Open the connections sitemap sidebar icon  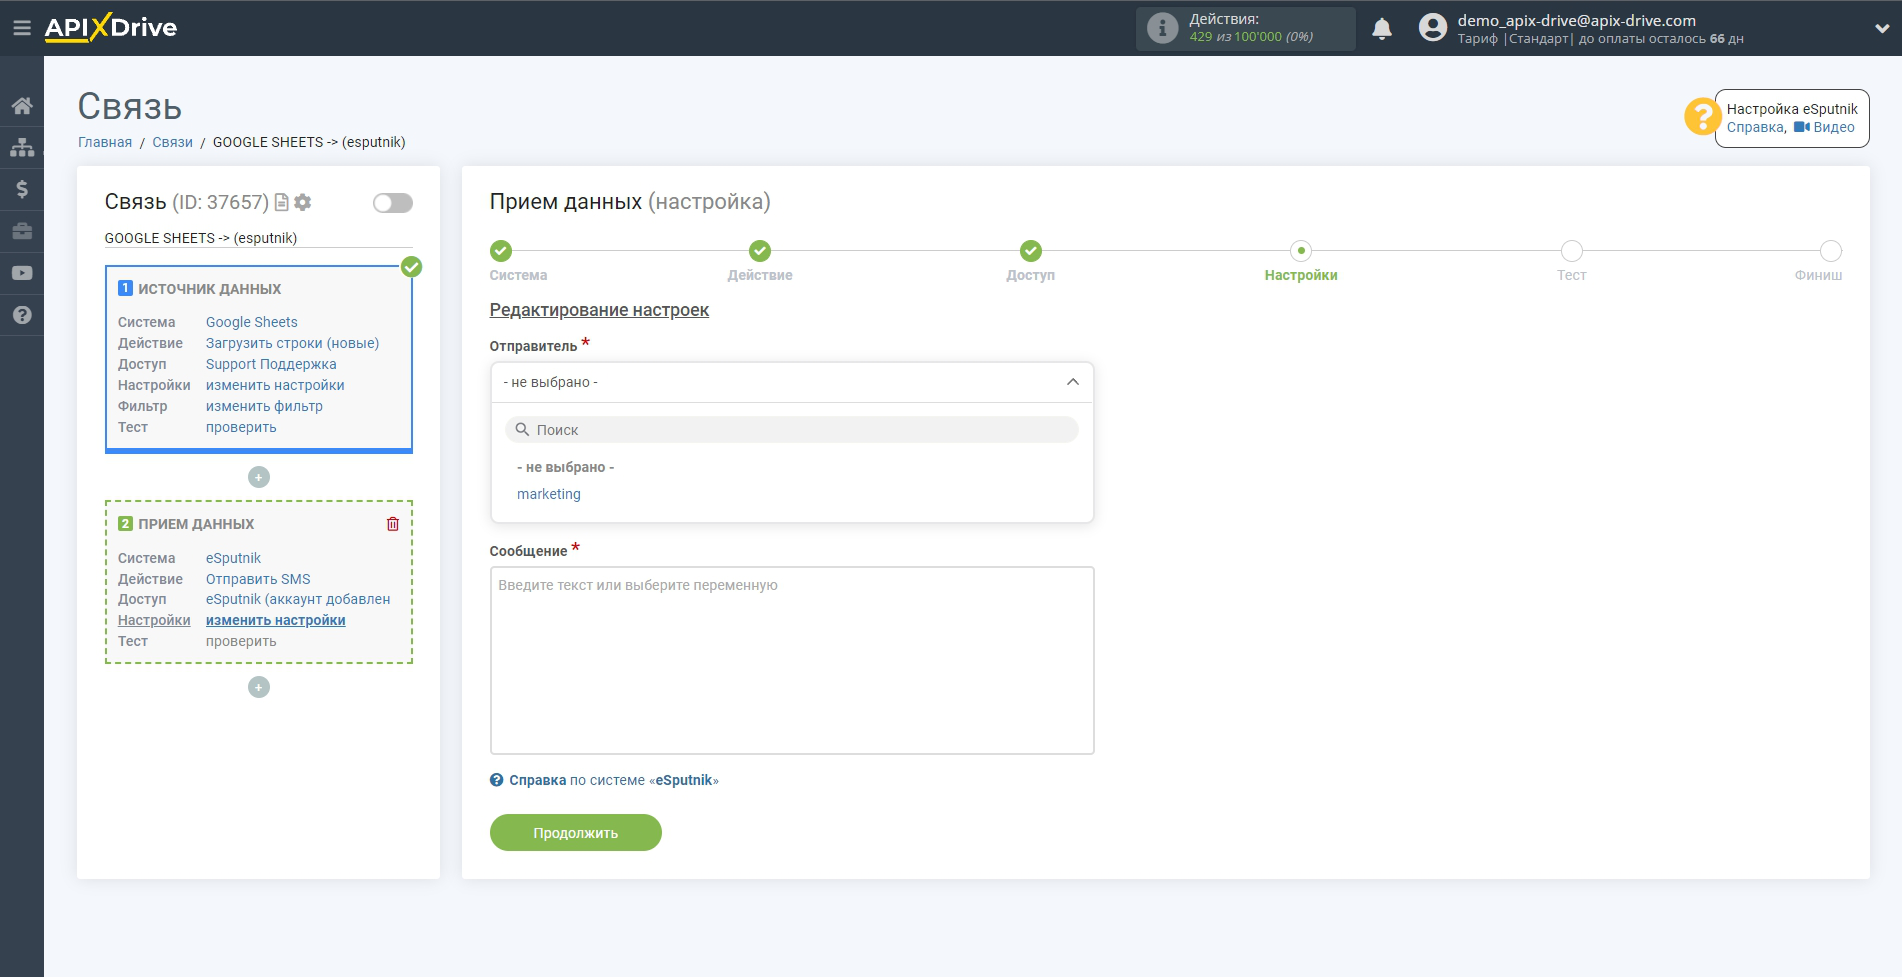pos(22,147)
